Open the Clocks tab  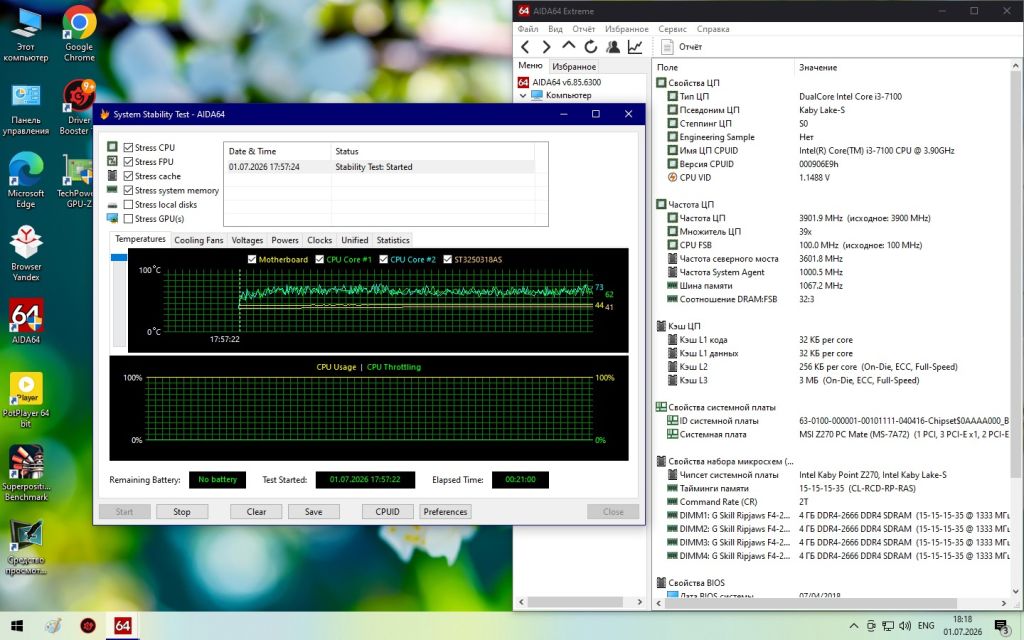[x=319, y=240]
